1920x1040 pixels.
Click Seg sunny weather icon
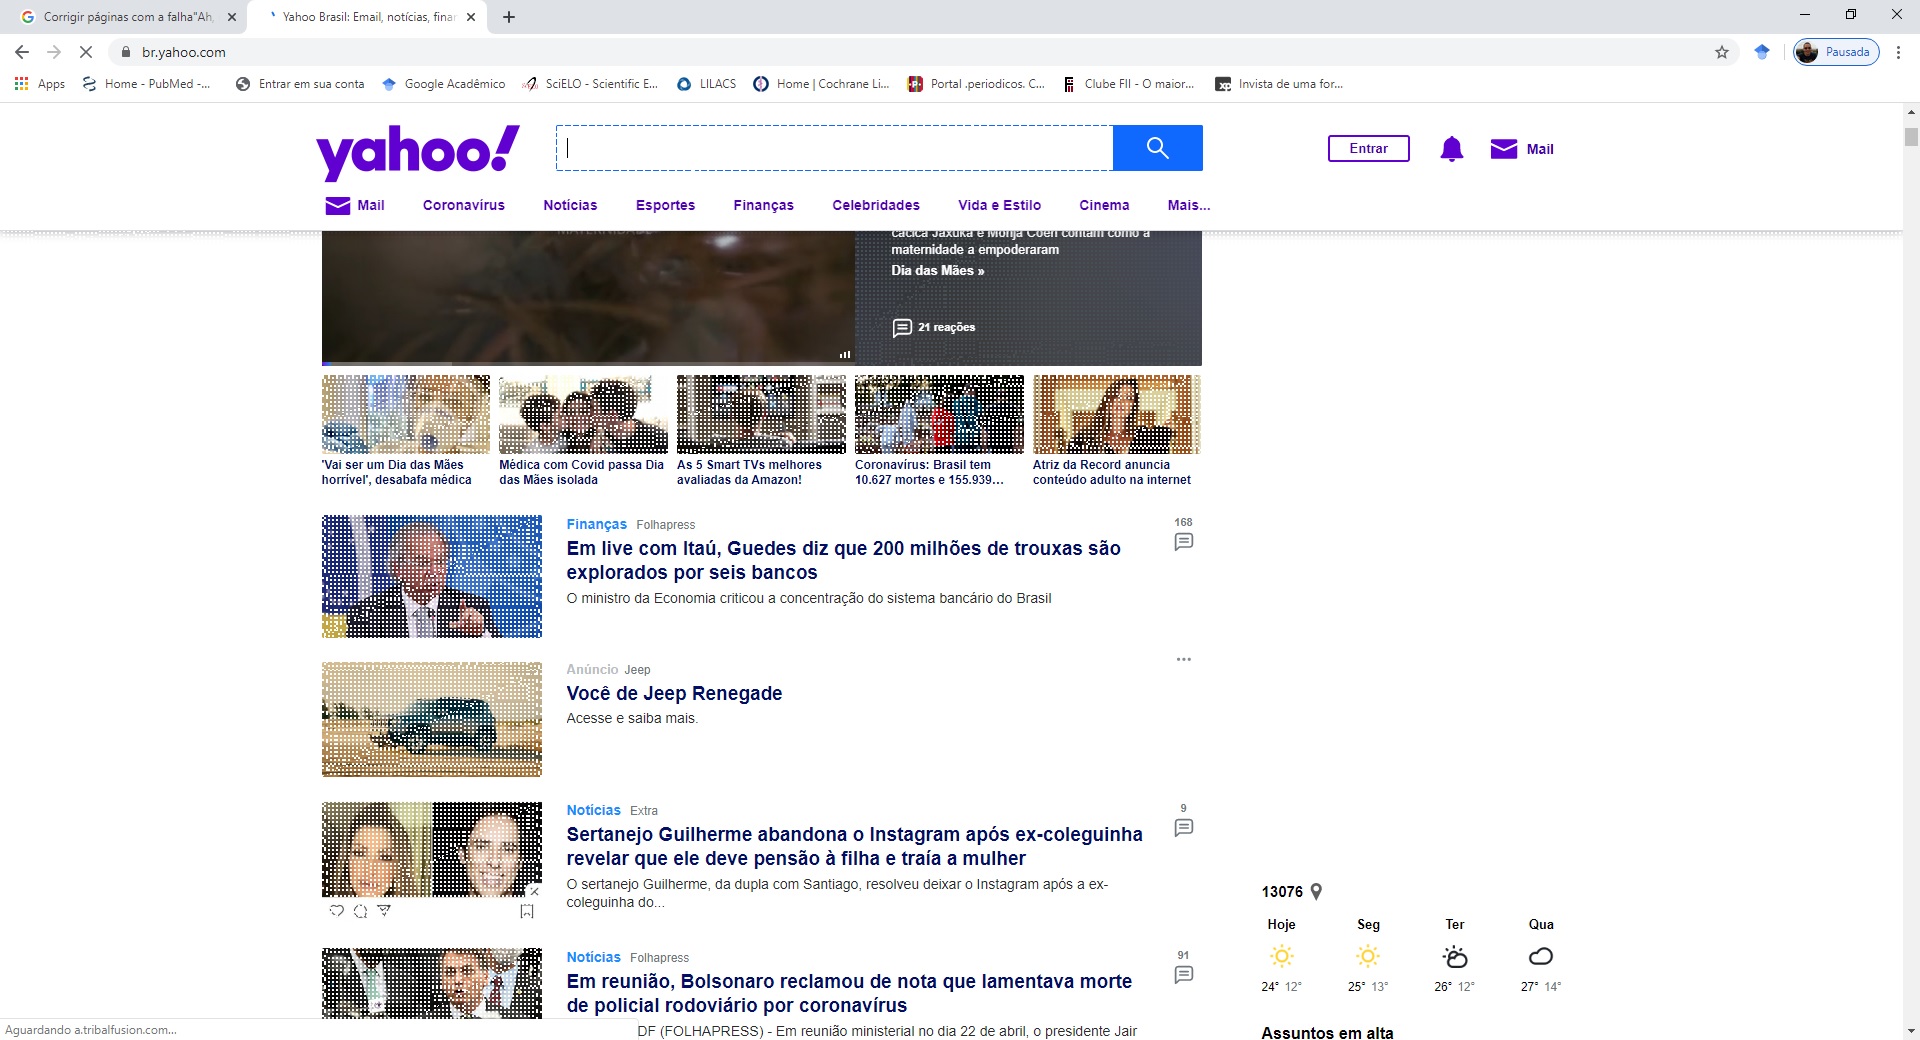1368,957
